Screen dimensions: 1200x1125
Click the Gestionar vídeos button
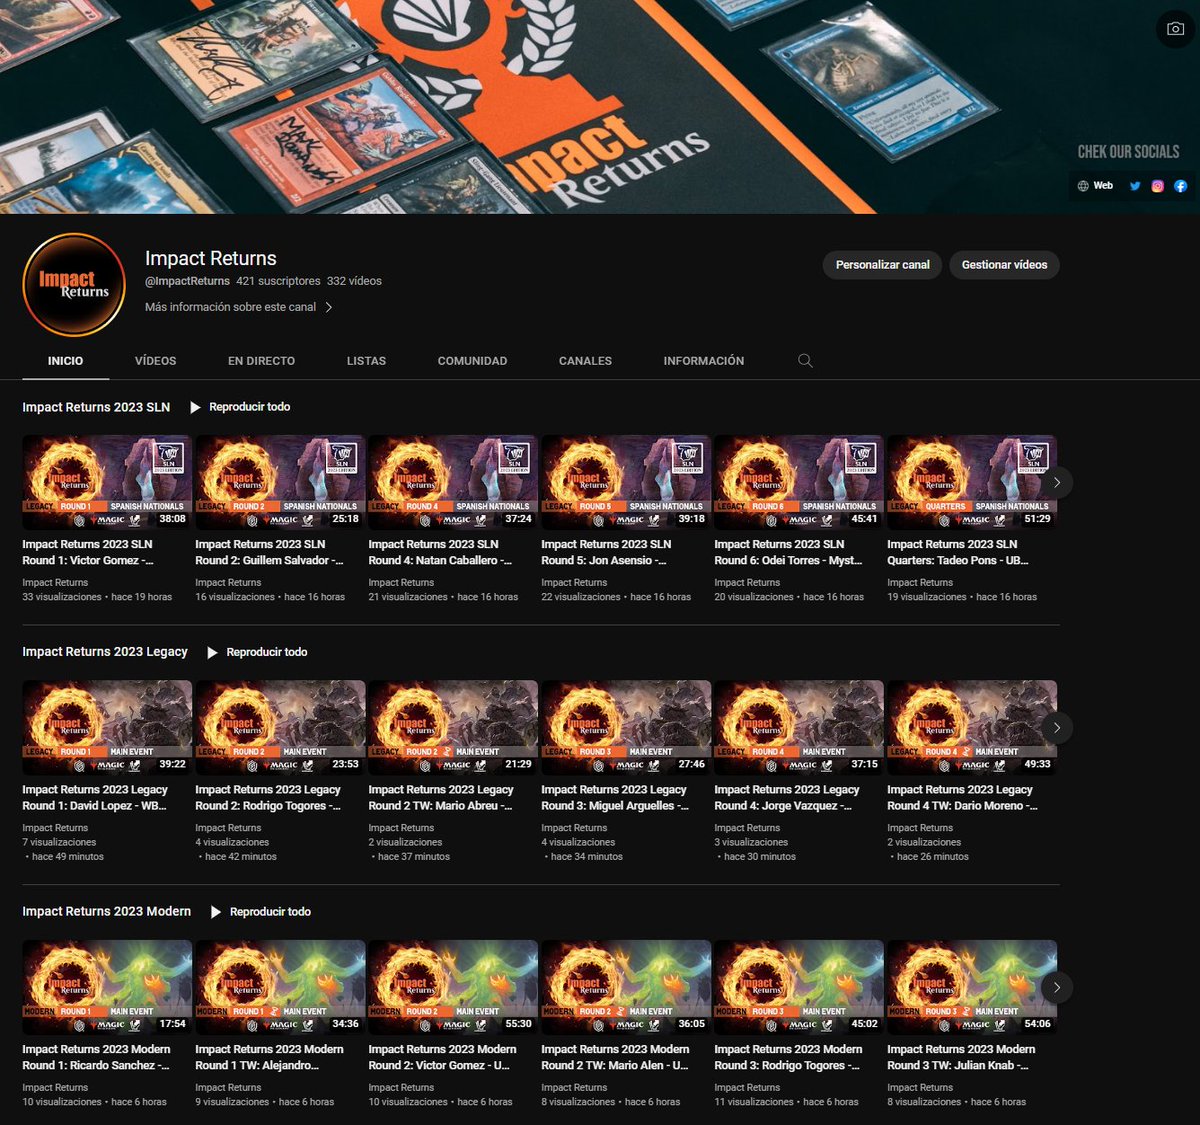coord(1004,265)
